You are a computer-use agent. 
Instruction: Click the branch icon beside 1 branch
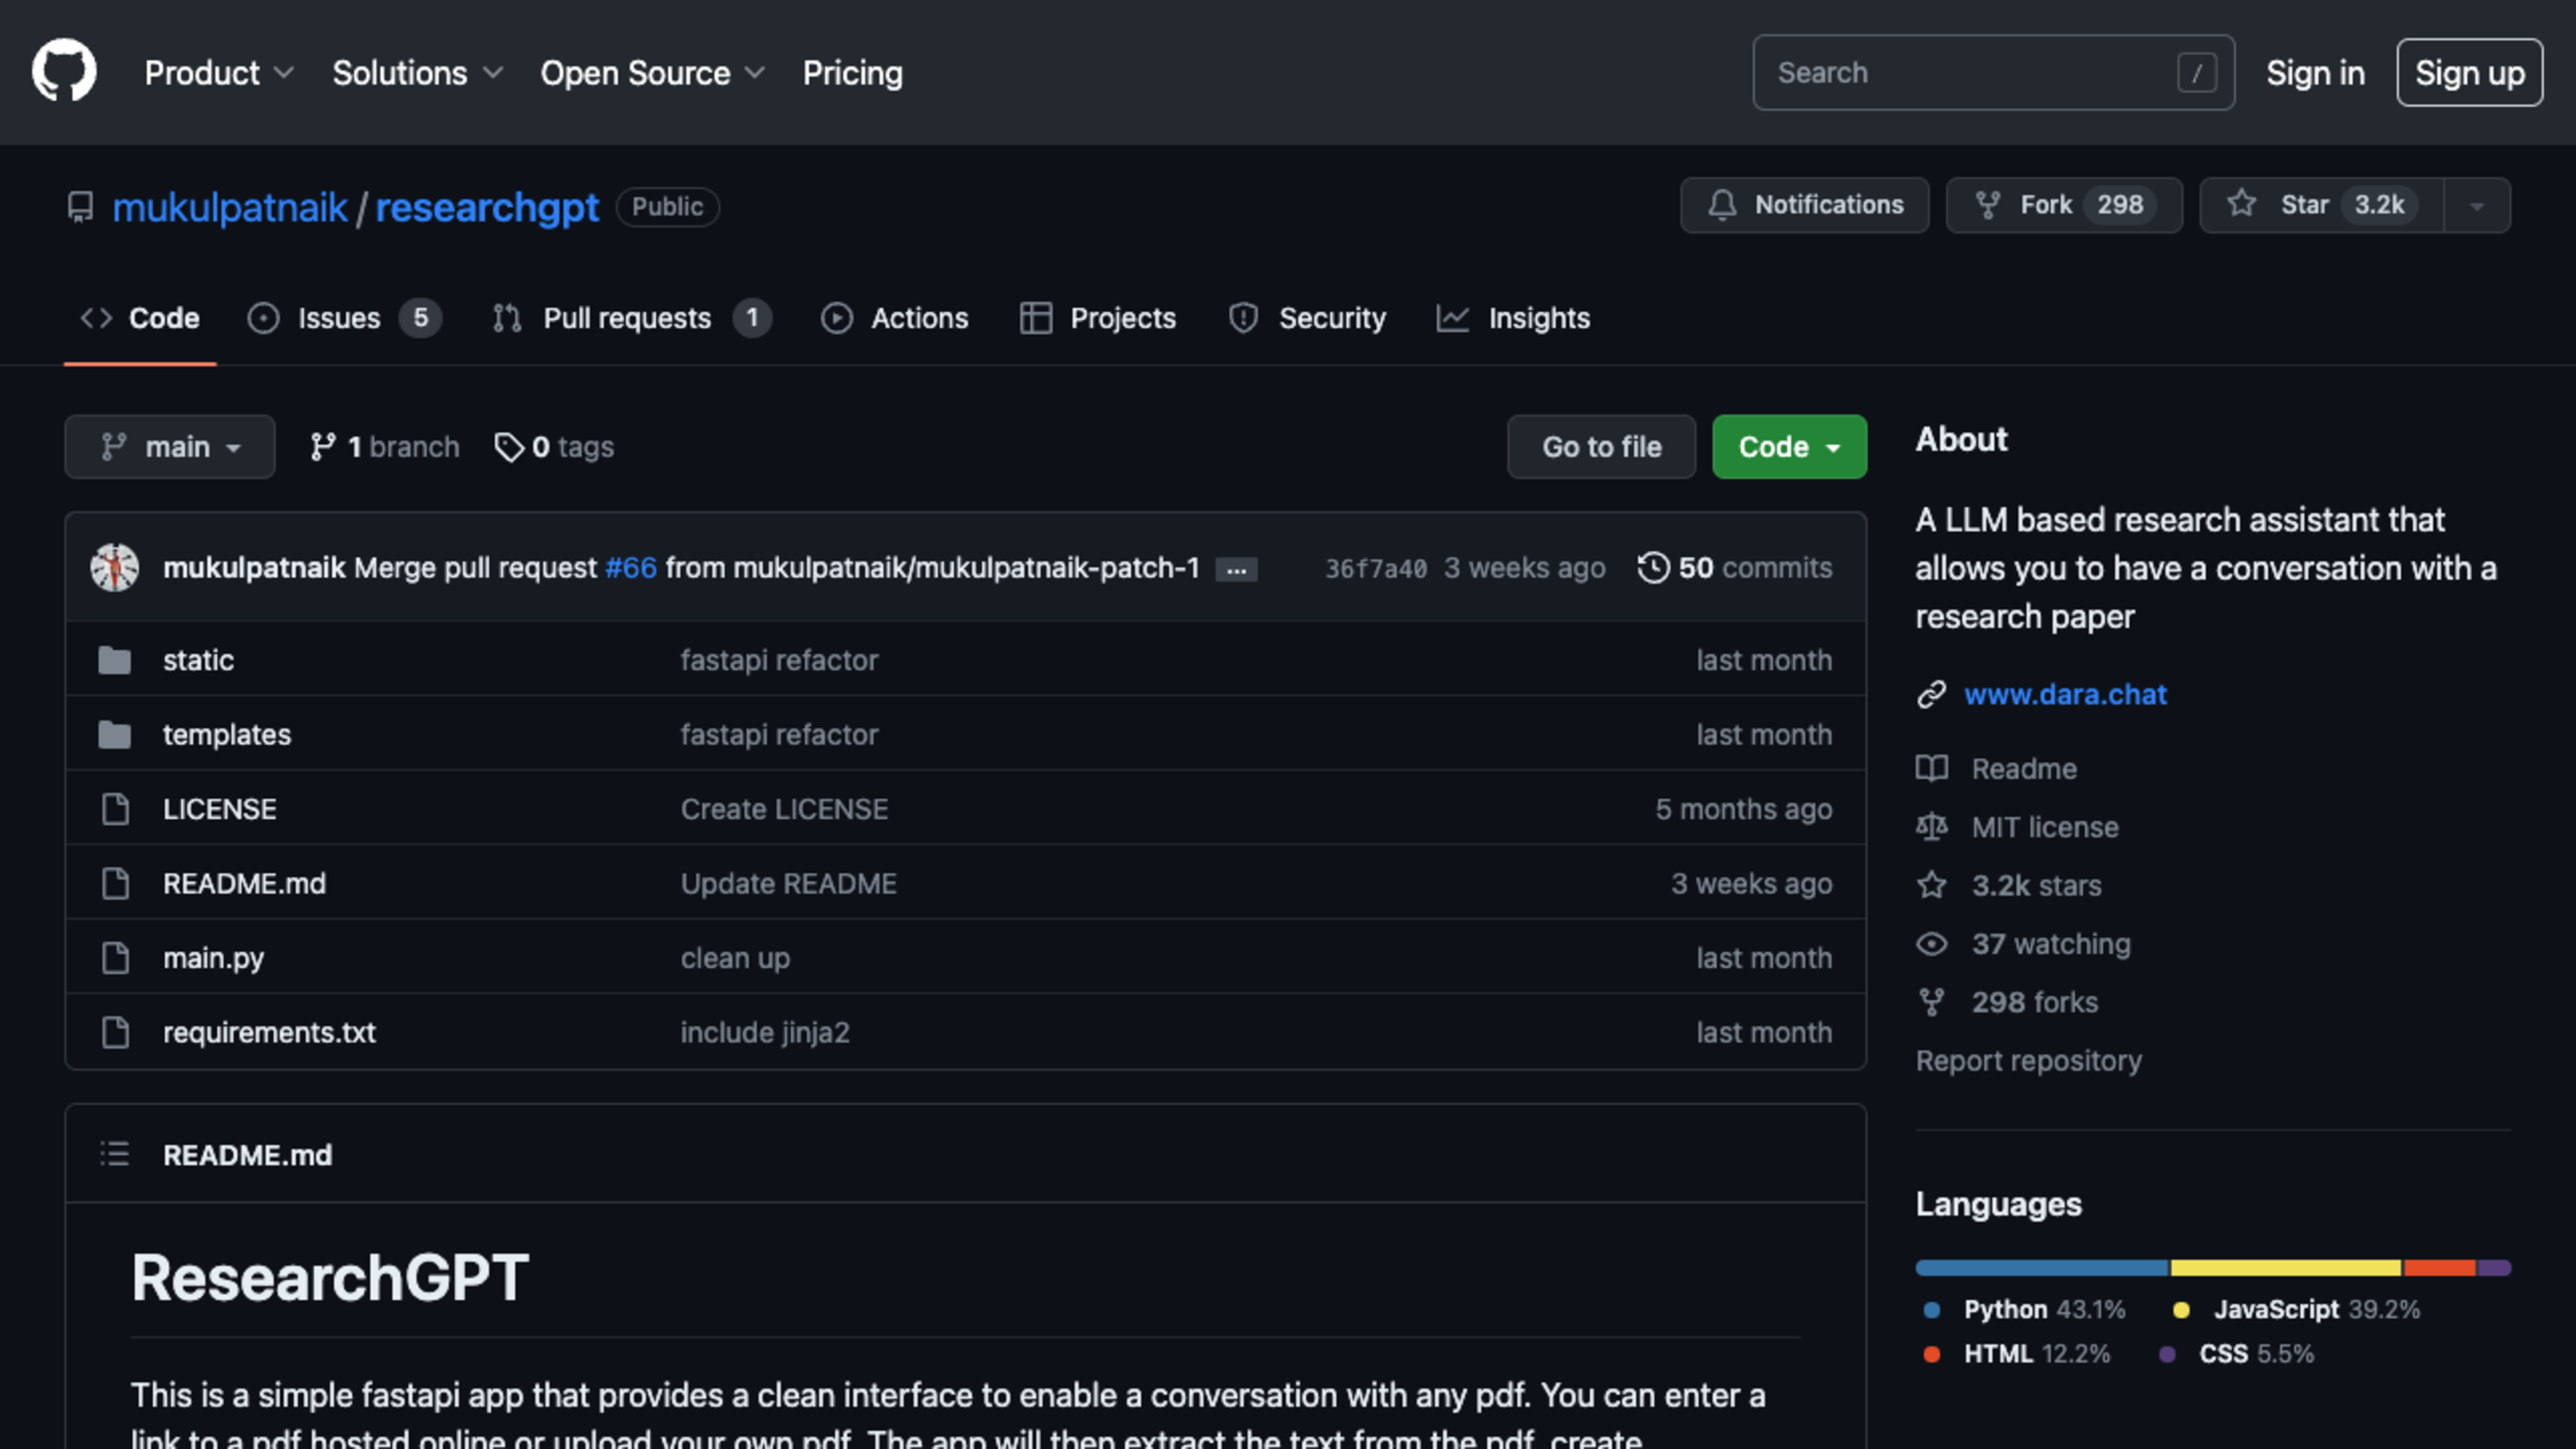click(x=323, y=447)
